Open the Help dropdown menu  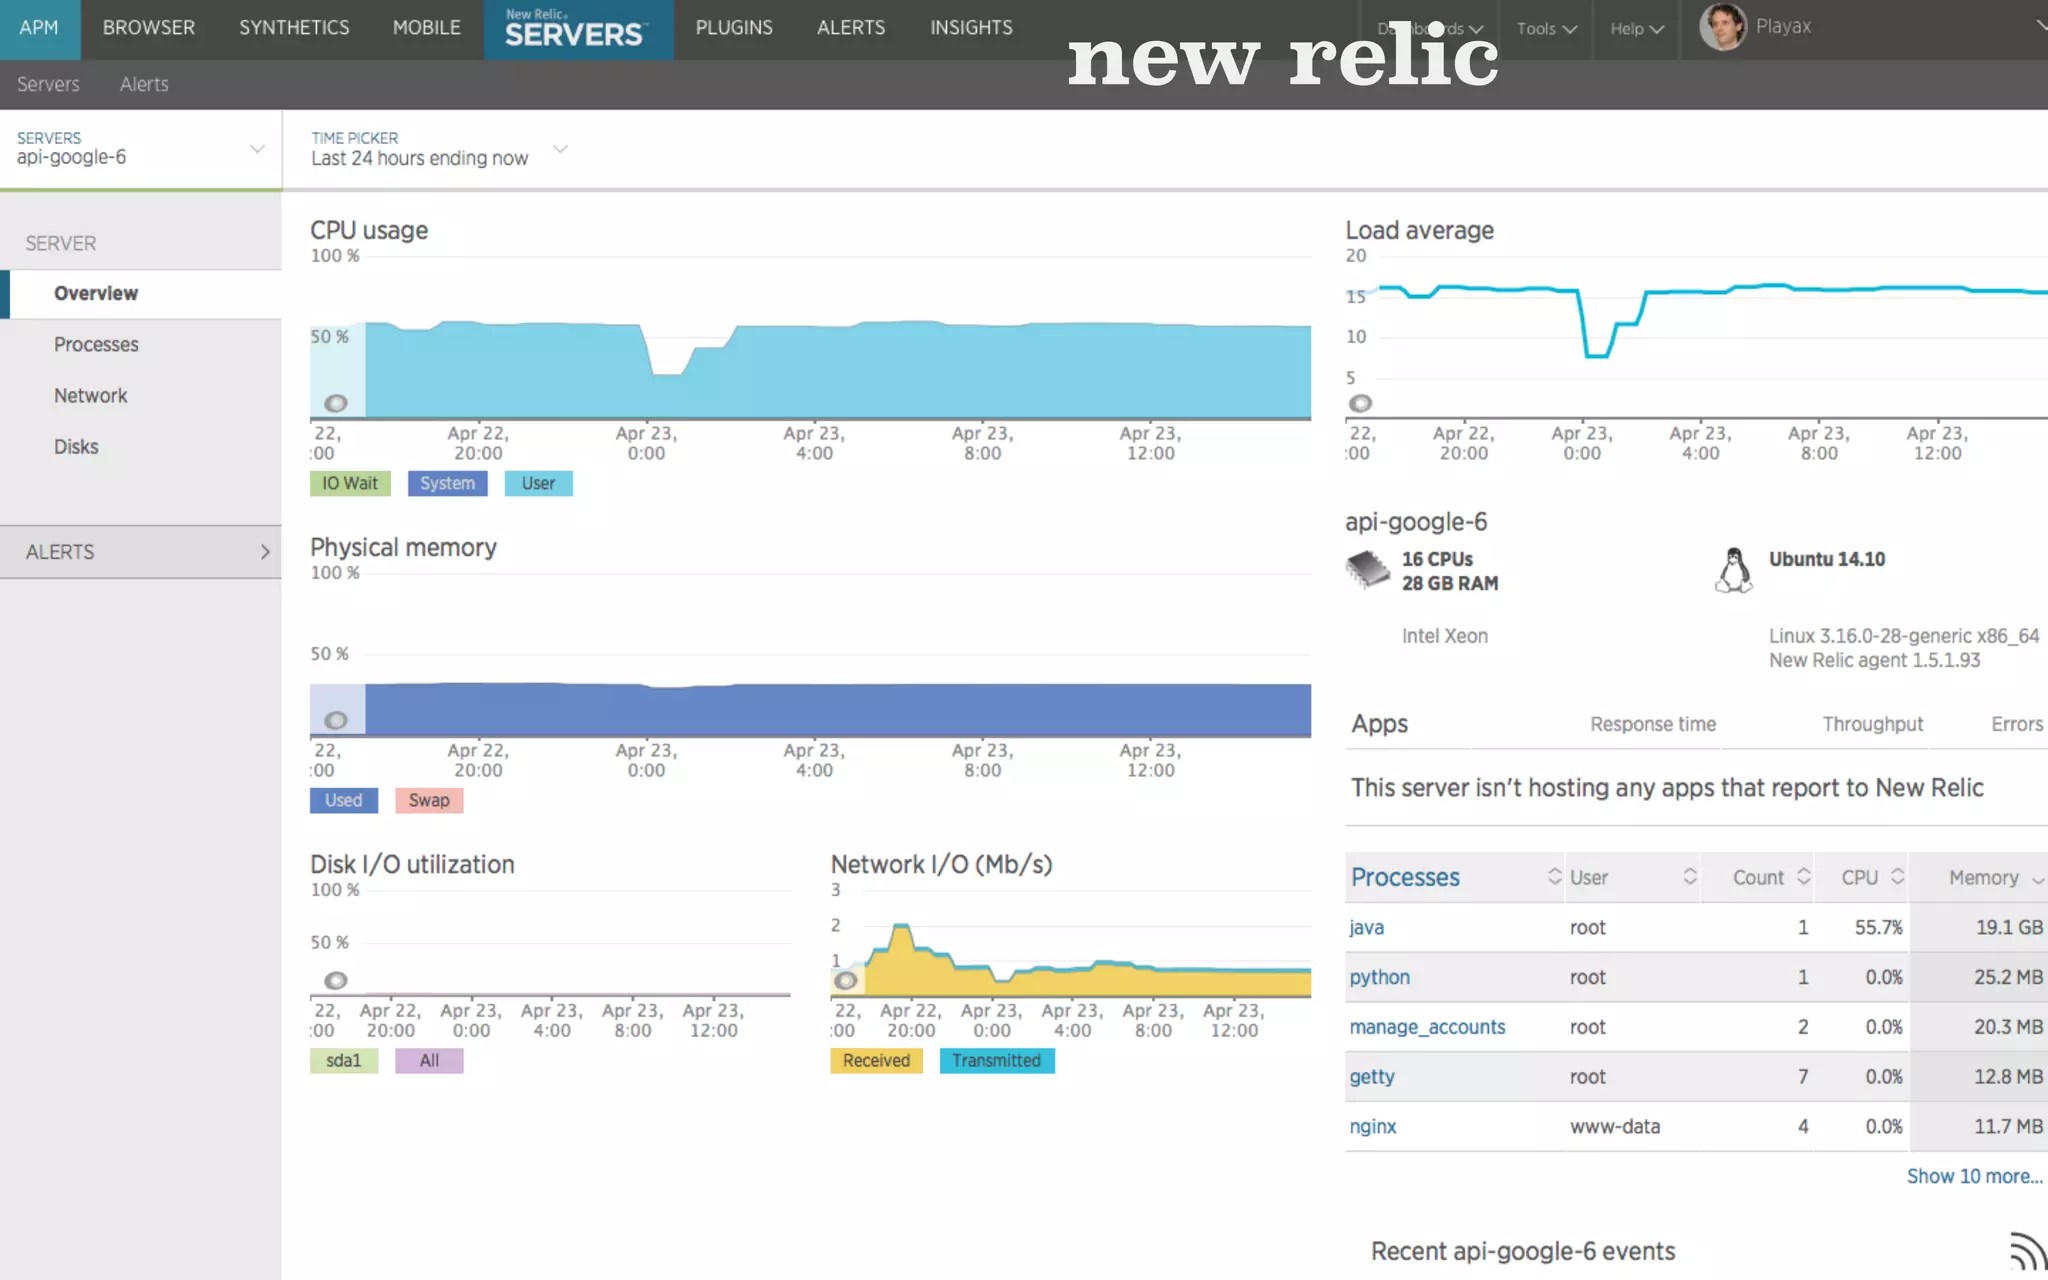pos(1636,29)
